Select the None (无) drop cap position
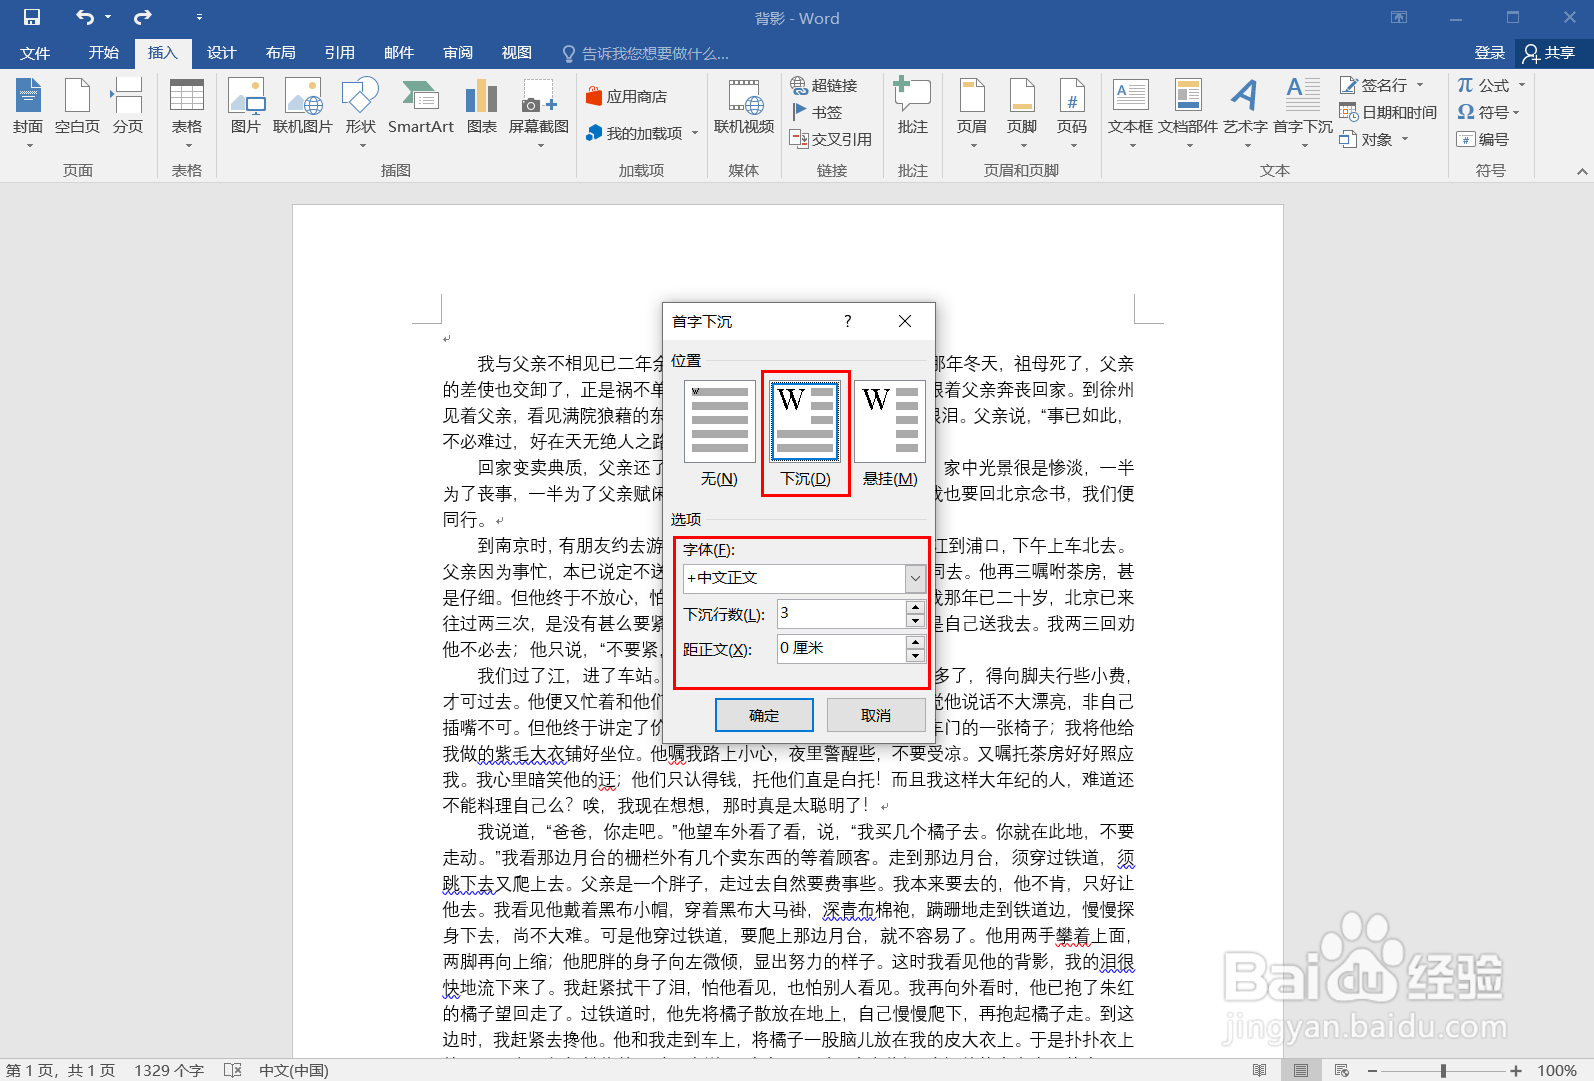Image resolution: width=1594 pixels, height=1081 pixels. 719,433
